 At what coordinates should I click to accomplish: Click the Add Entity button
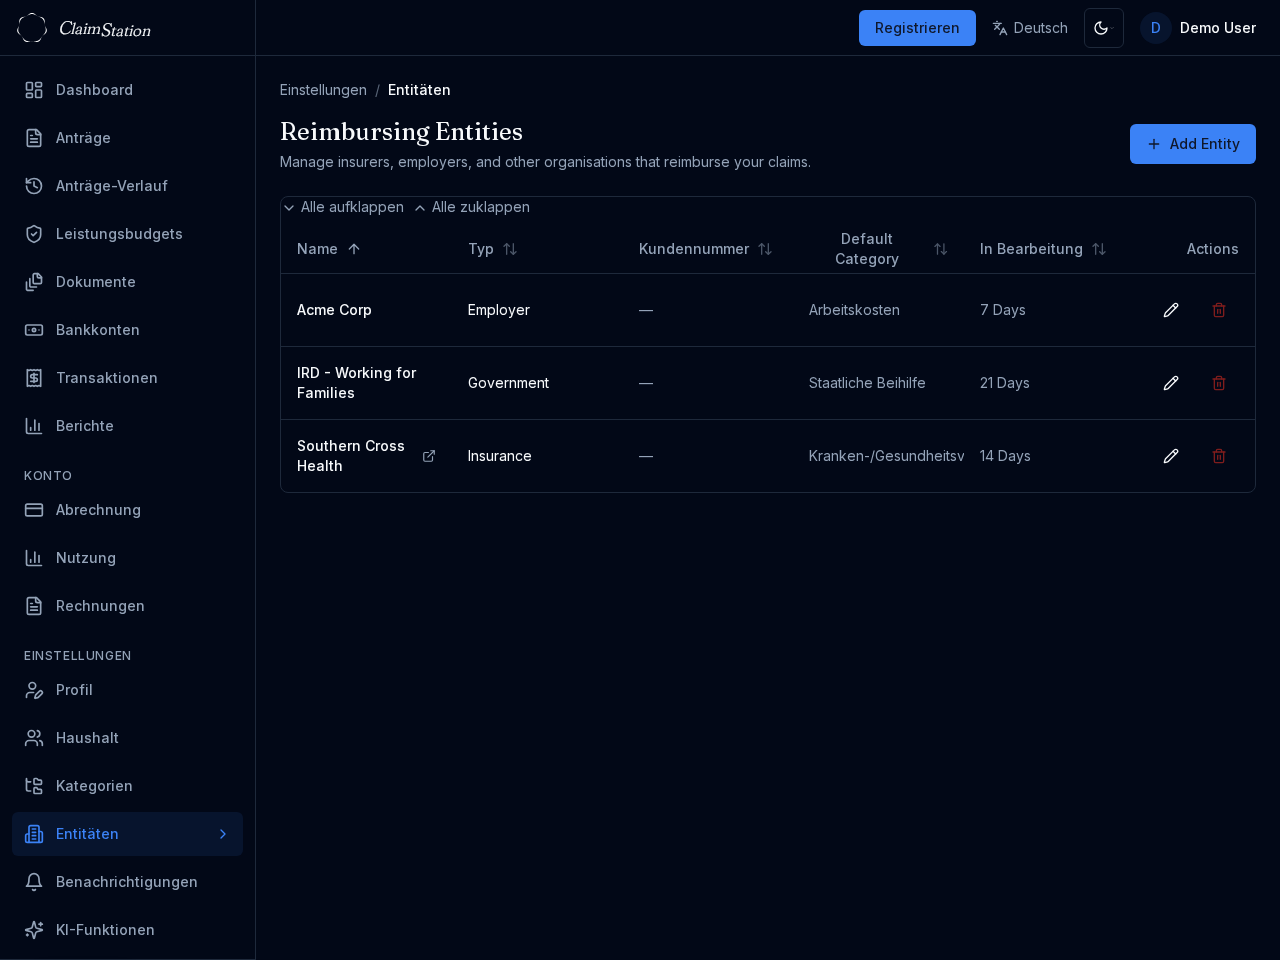tap(1193, 144)
